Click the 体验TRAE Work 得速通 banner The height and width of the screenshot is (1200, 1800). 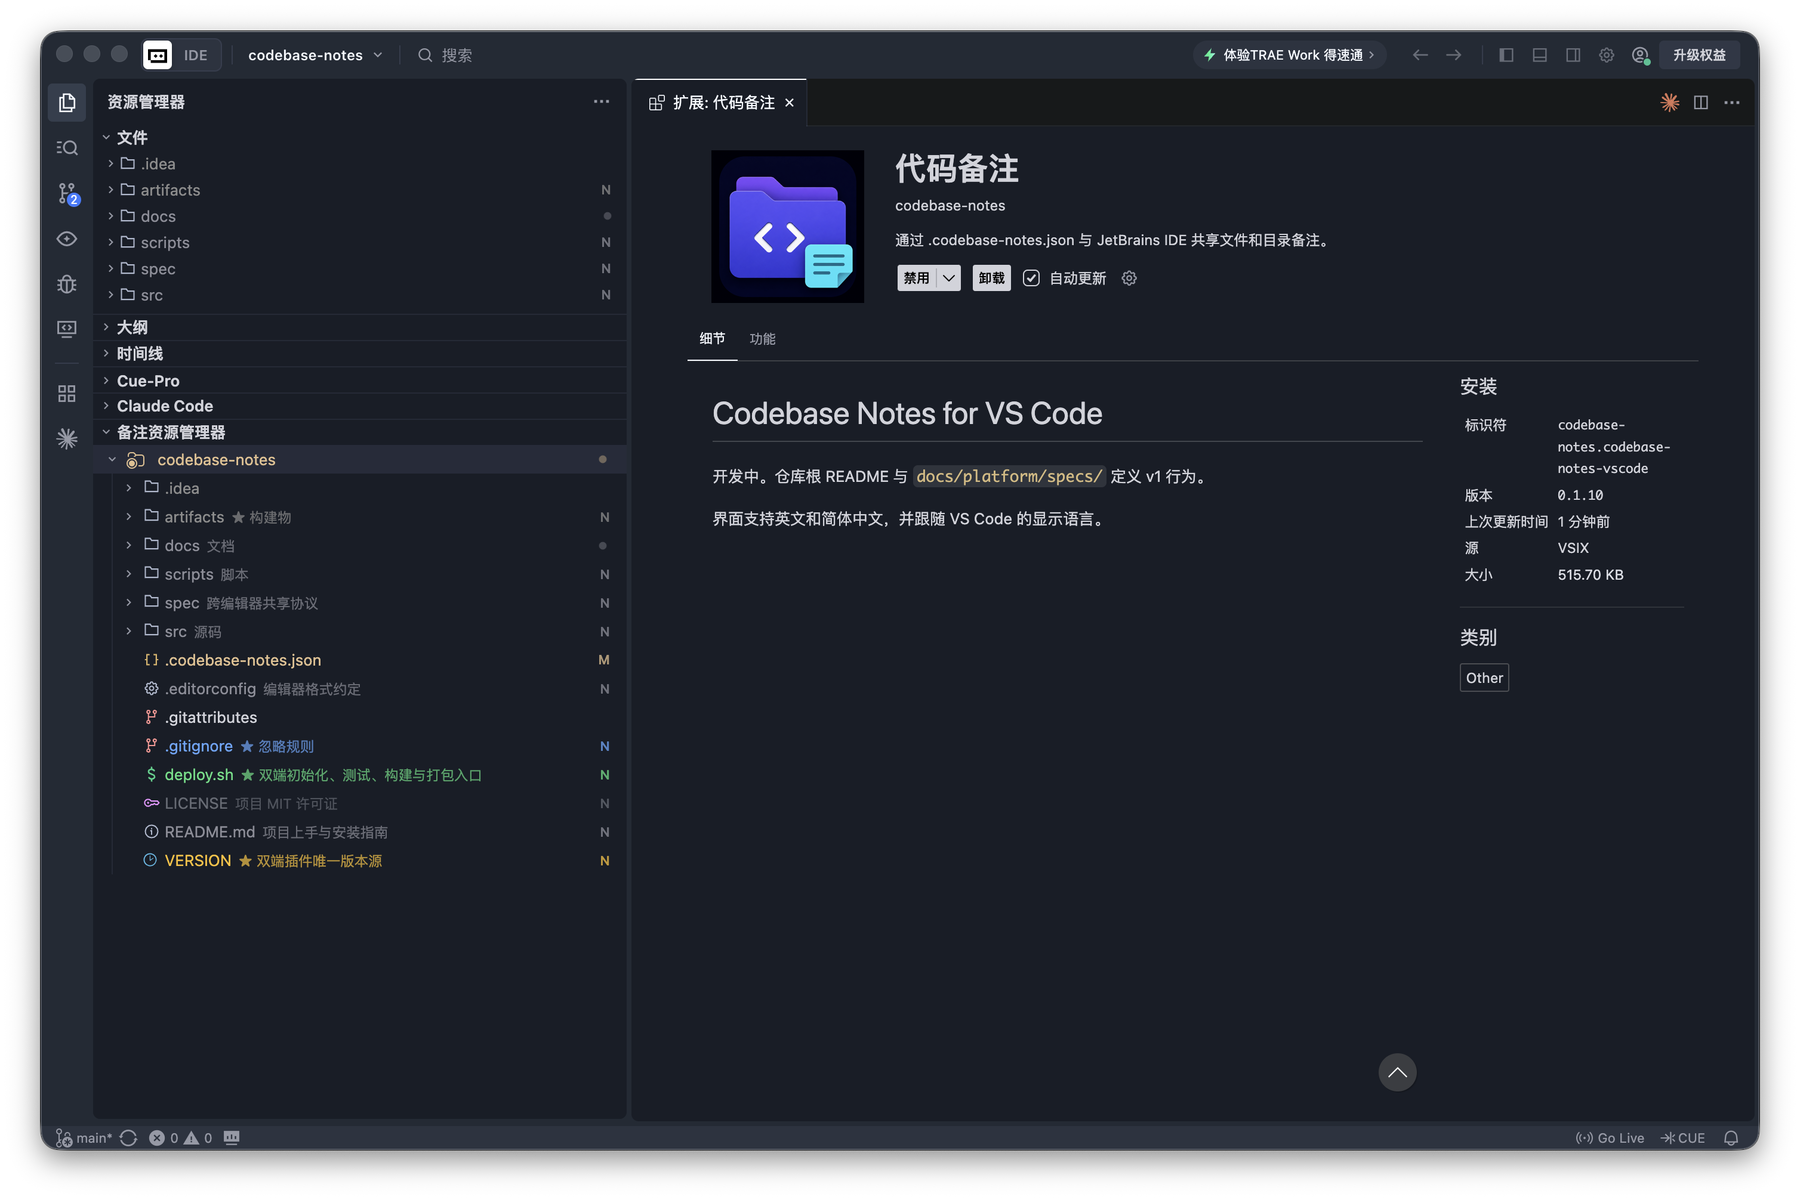[1290, 55]
